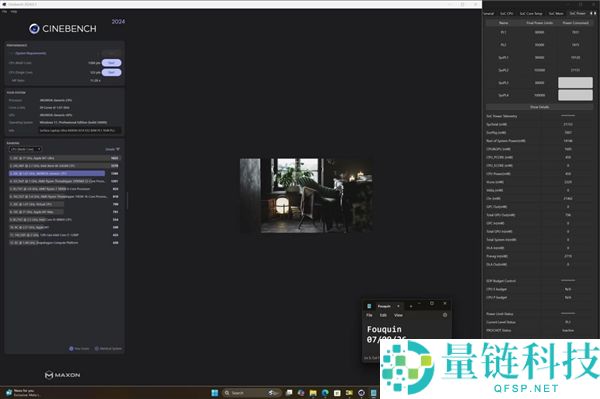Image resolution: width=600 pixels, height=399 pixels.
Task: Open the Notepad View menu
Action: click(398, 315)
